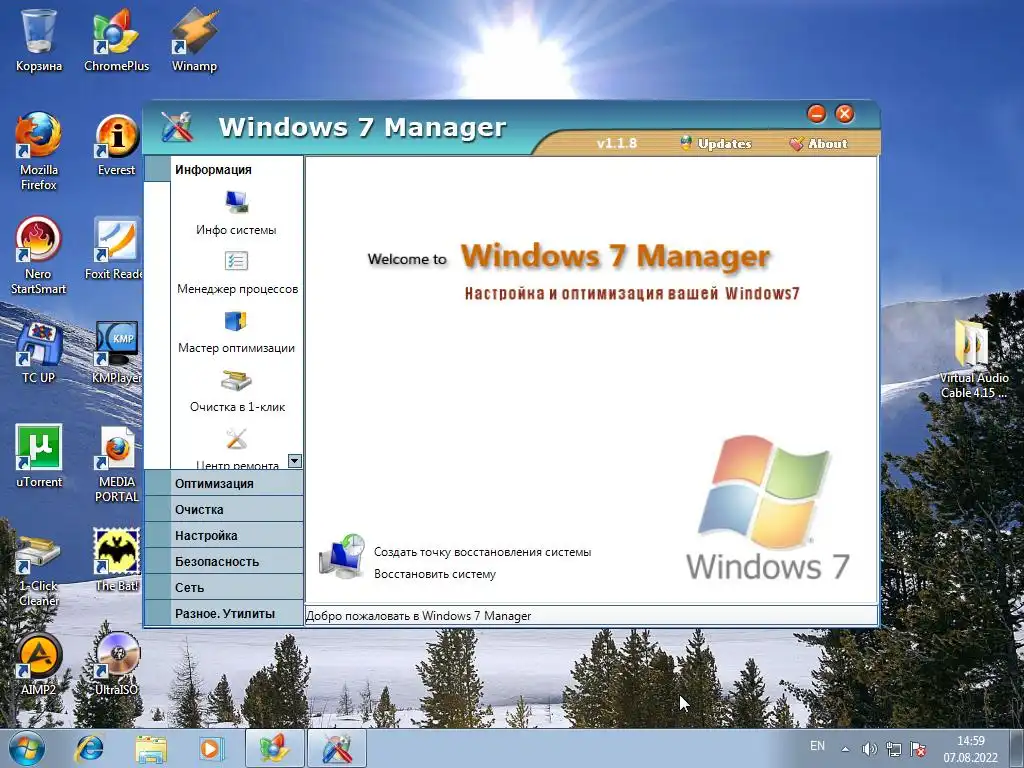Open Windows Media Player taskbar icon
The height and width of the screenshot is (768, 1024).
tap(210, 748)
